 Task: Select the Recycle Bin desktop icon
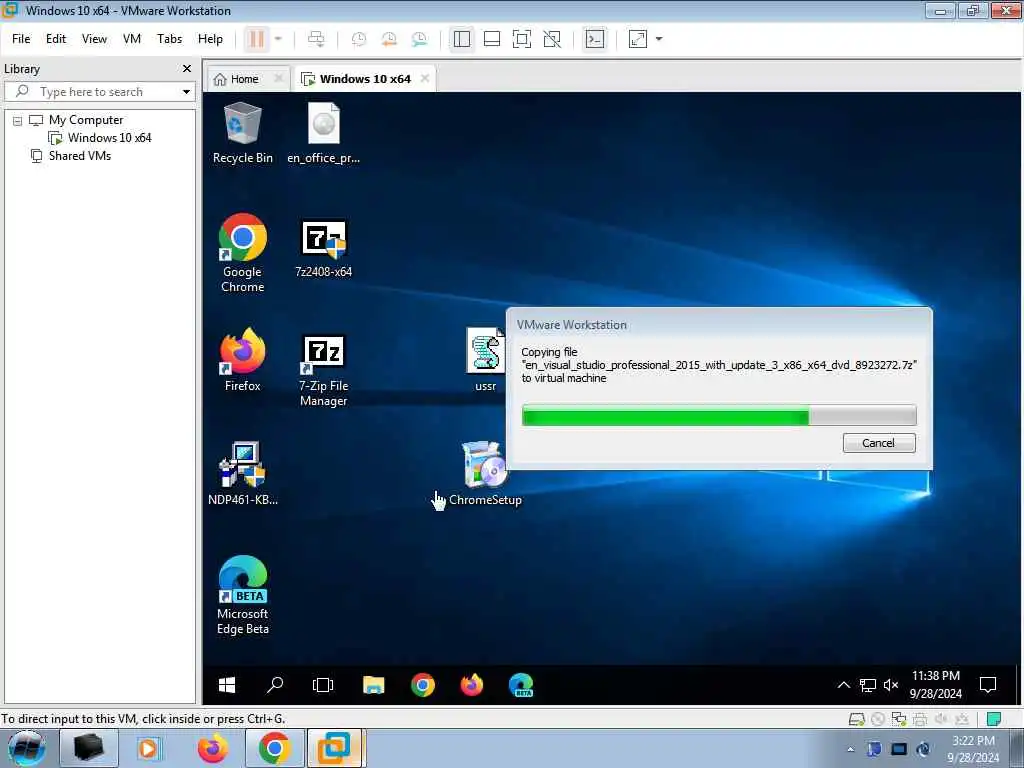pyautogui.click(x=242, y=134)
